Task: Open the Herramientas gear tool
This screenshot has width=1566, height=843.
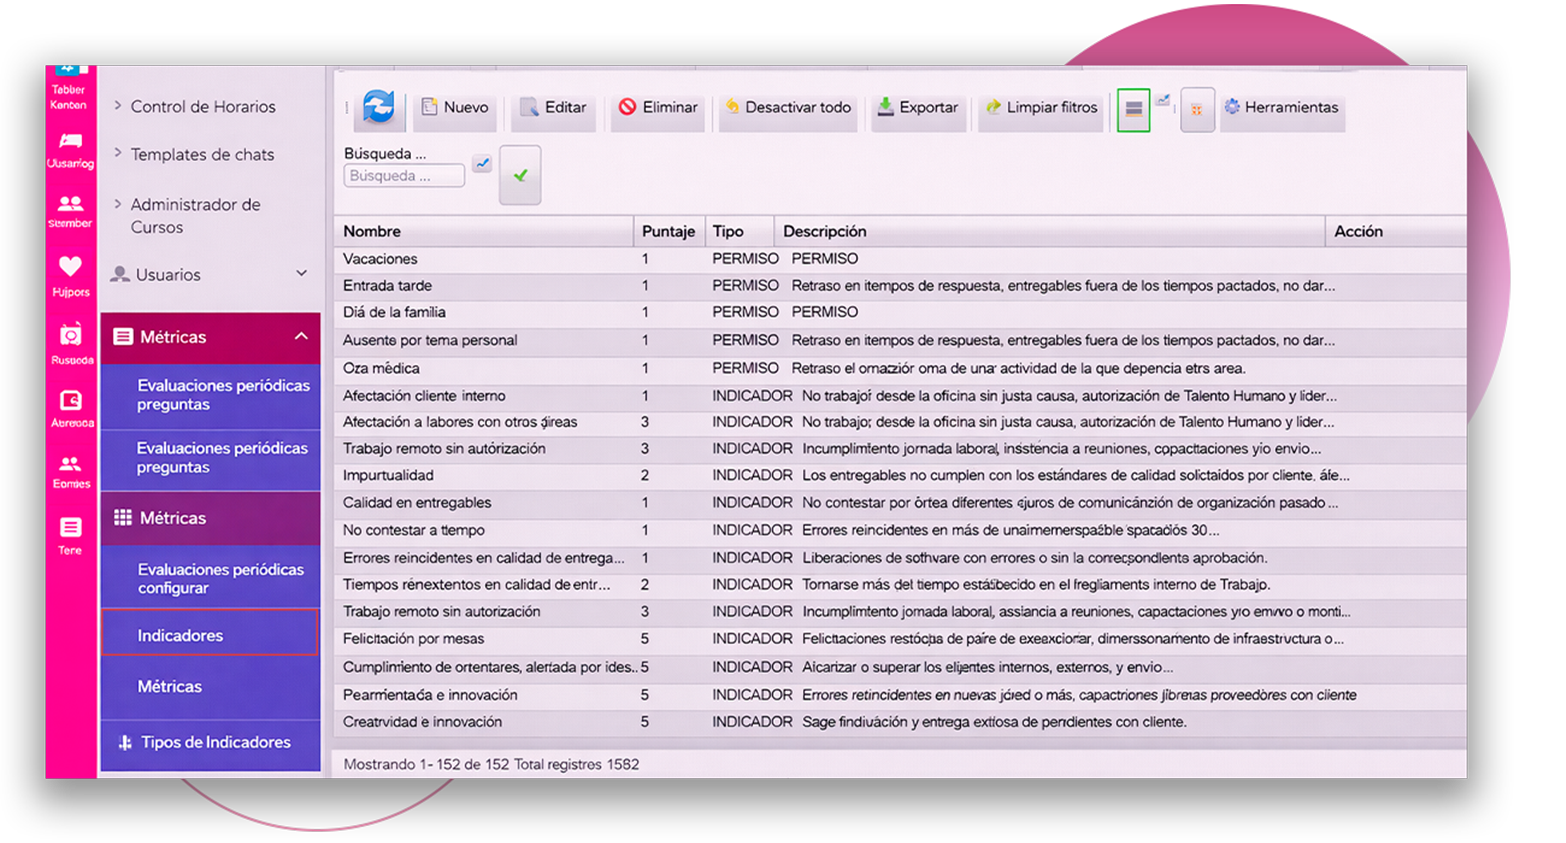Action: coord(1281,108)
